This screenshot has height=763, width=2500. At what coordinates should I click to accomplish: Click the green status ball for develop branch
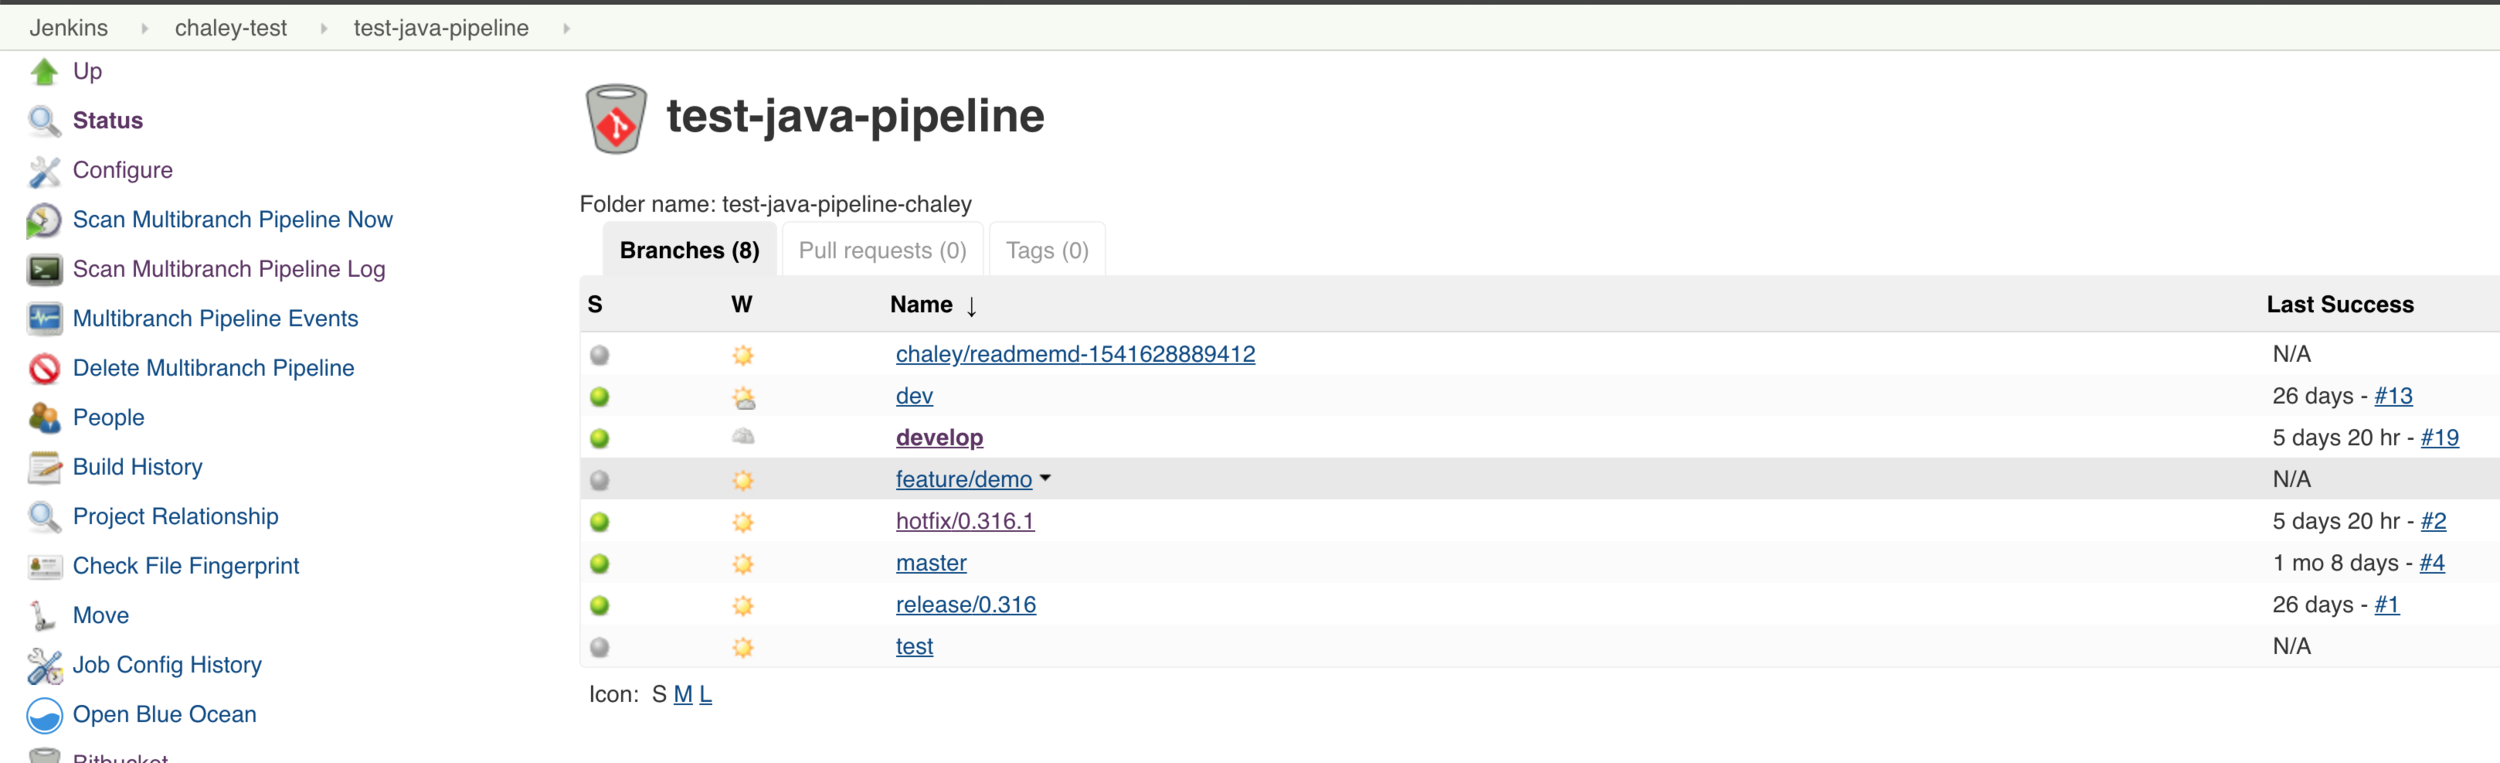click(x=600, y=438)
